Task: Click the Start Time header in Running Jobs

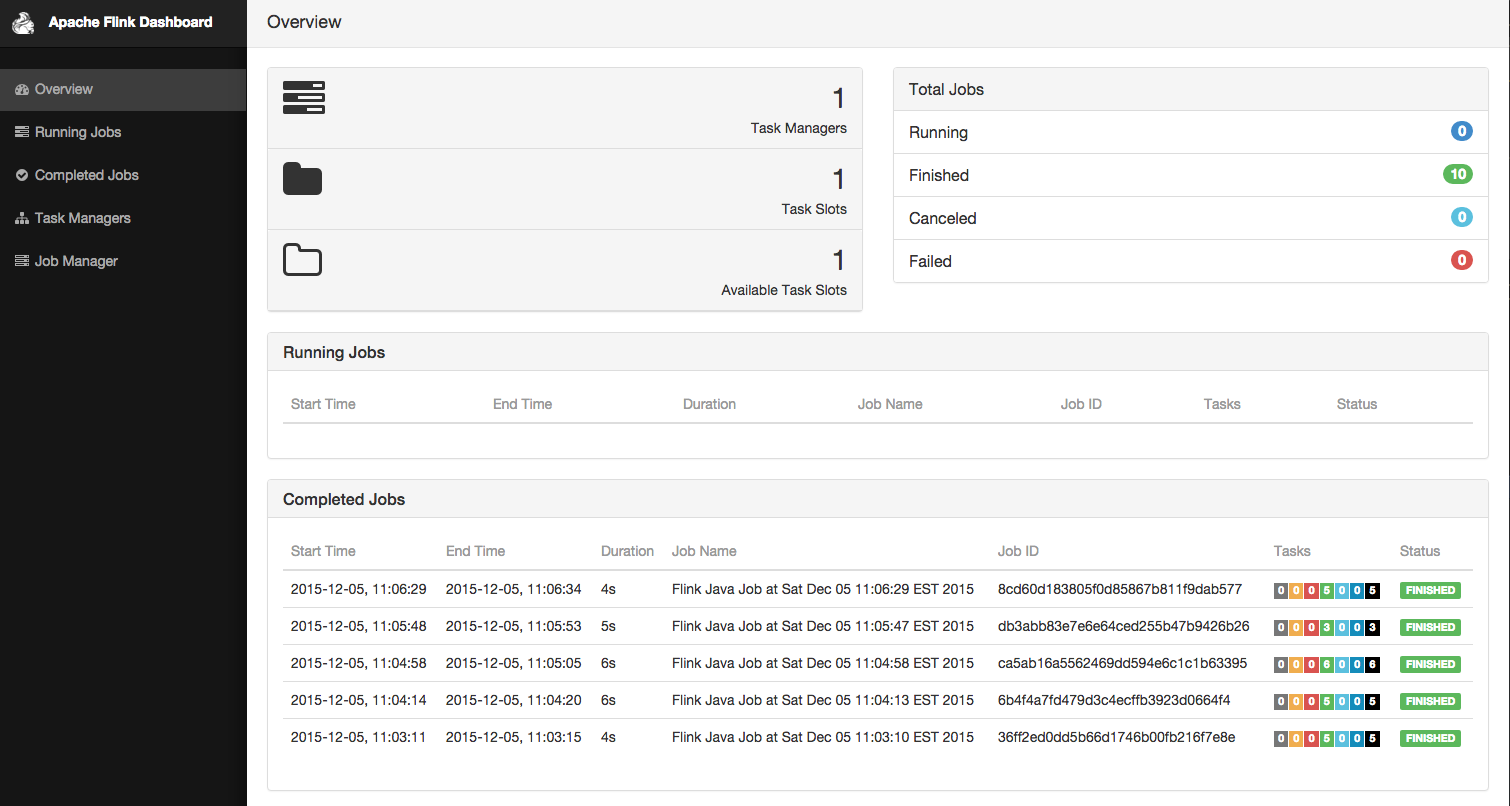Action: 323,404
